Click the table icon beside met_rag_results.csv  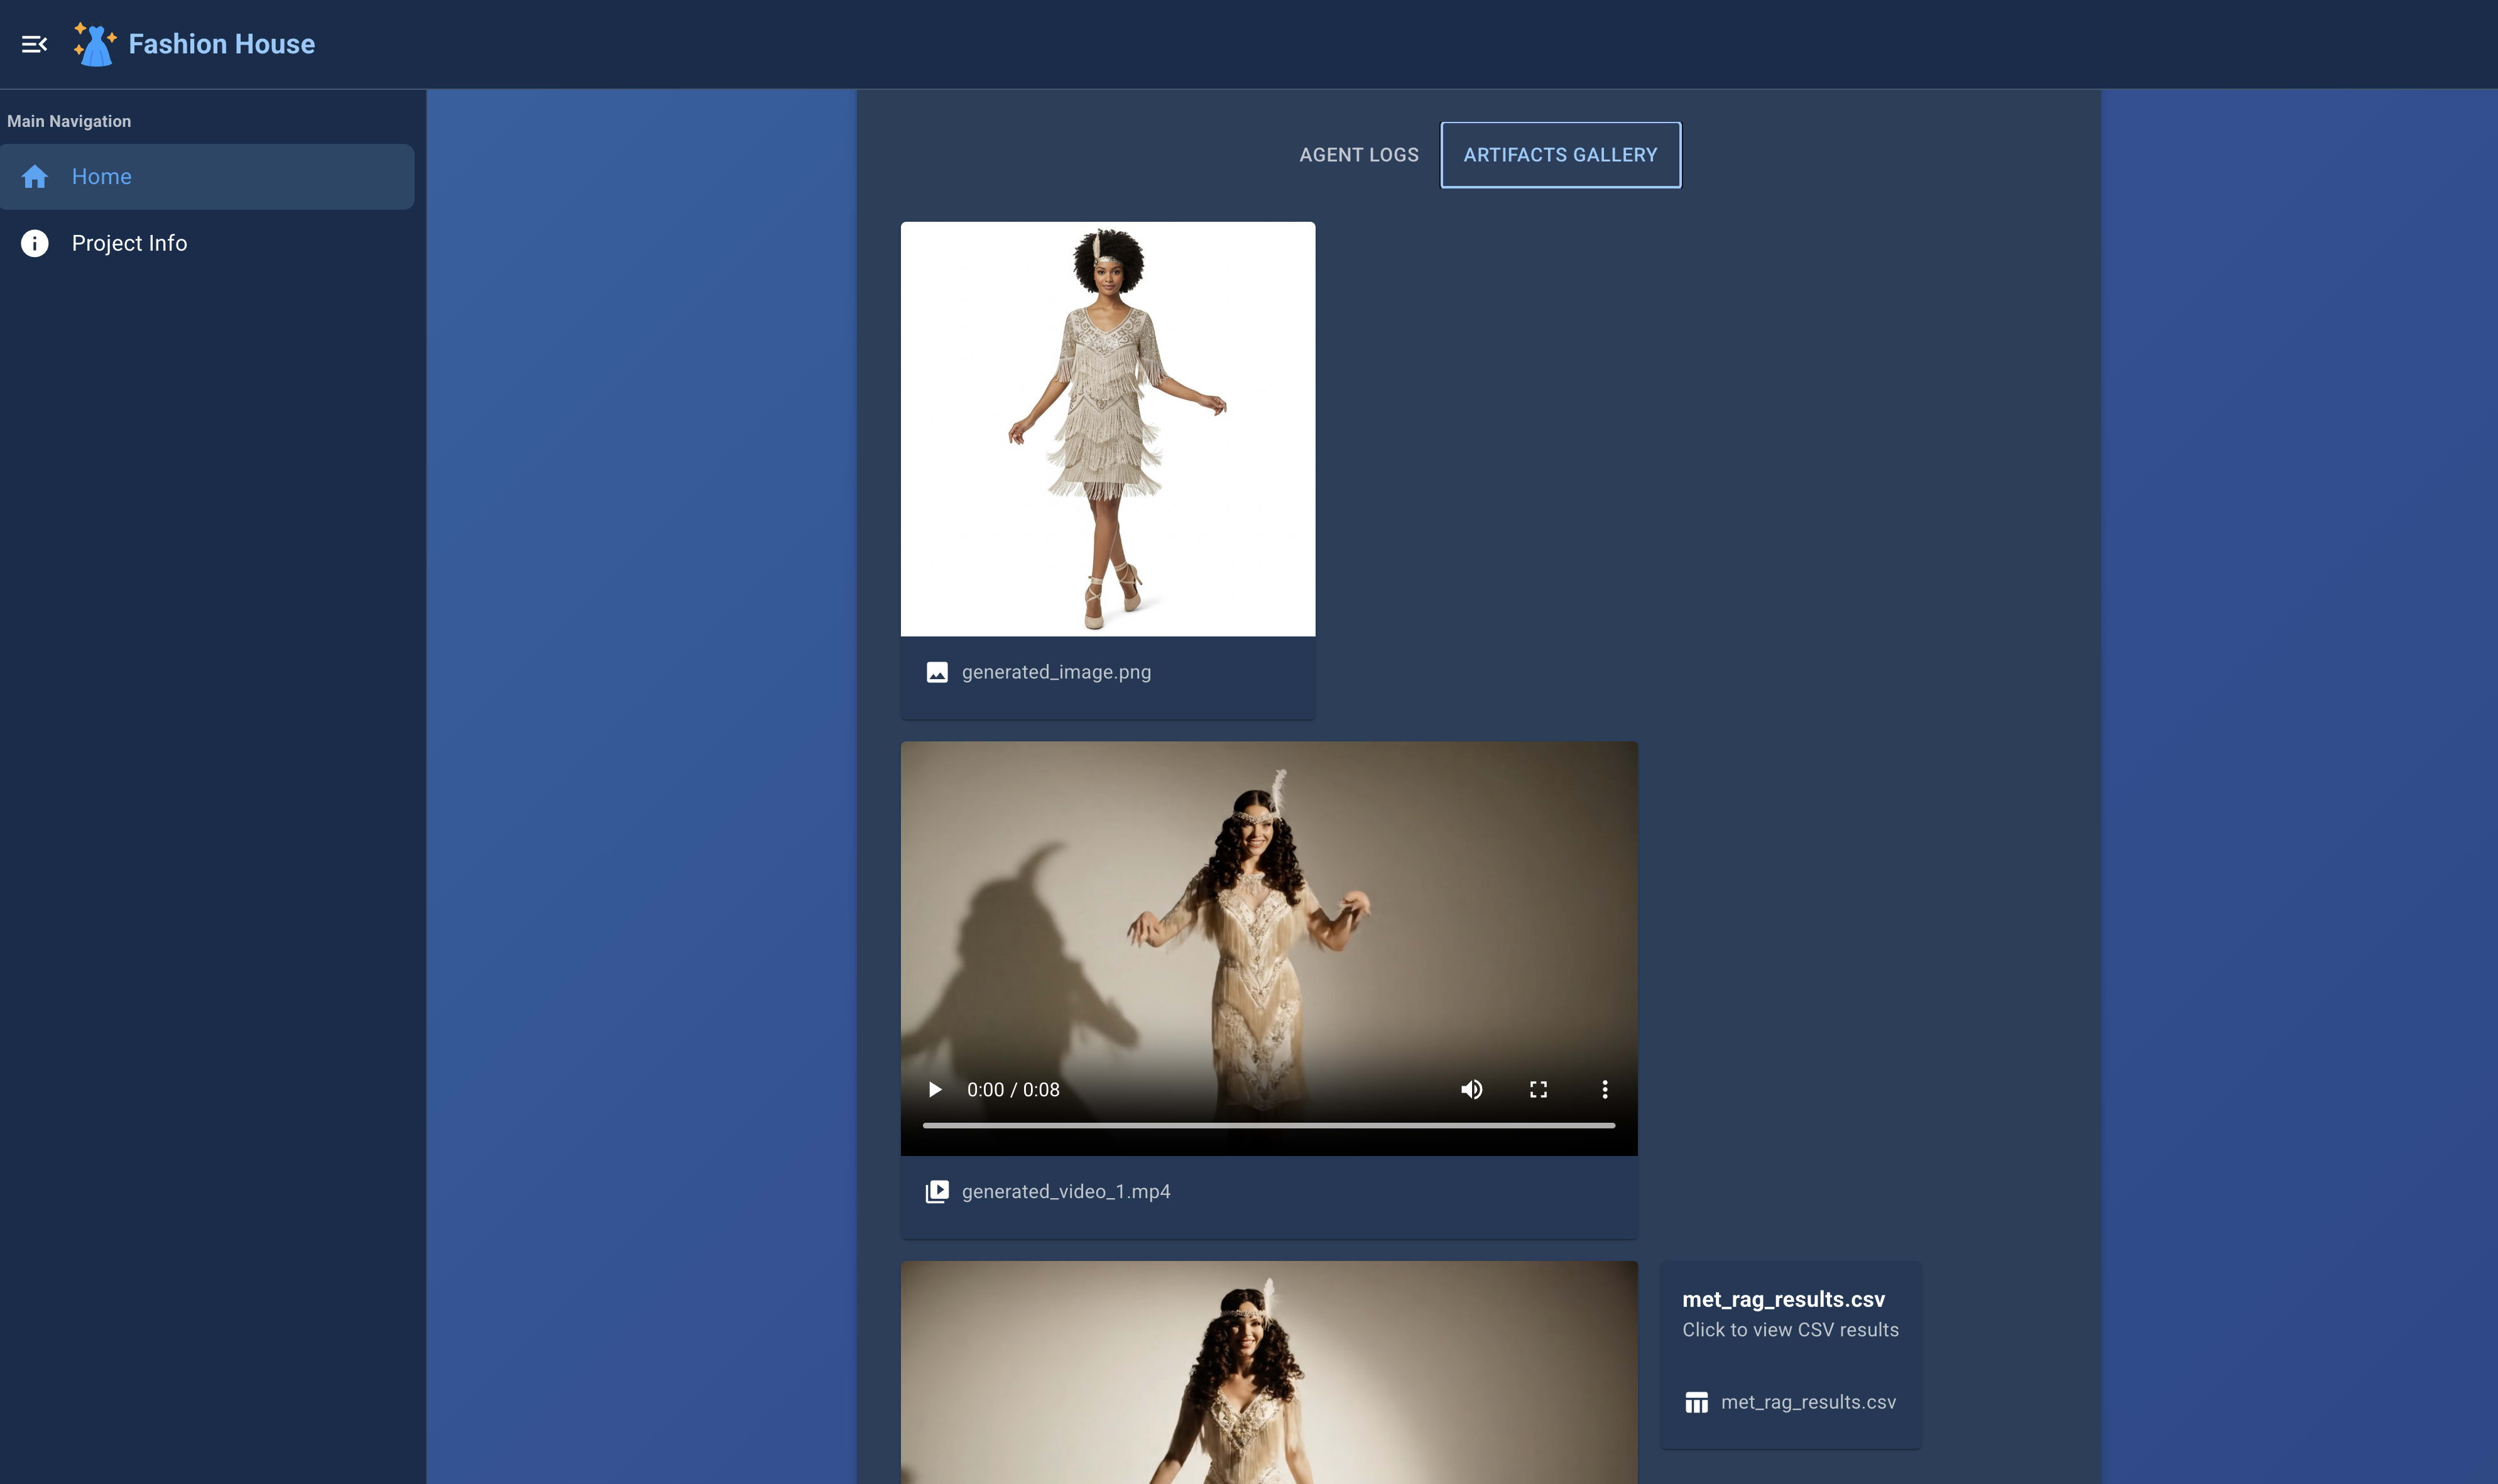coord(1697,1402)
